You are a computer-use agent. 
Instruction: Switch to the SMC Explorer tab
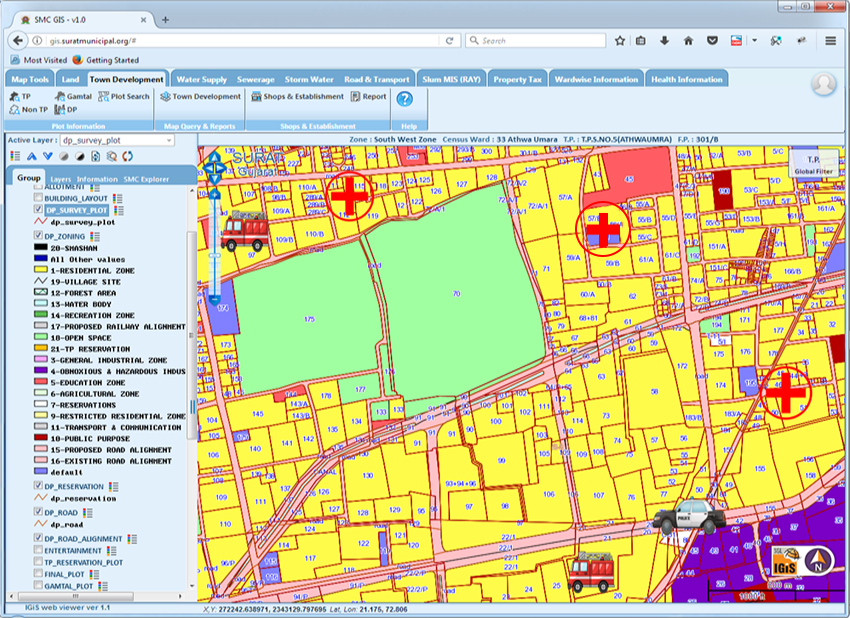pyautogui.click(x=146, y=179)
